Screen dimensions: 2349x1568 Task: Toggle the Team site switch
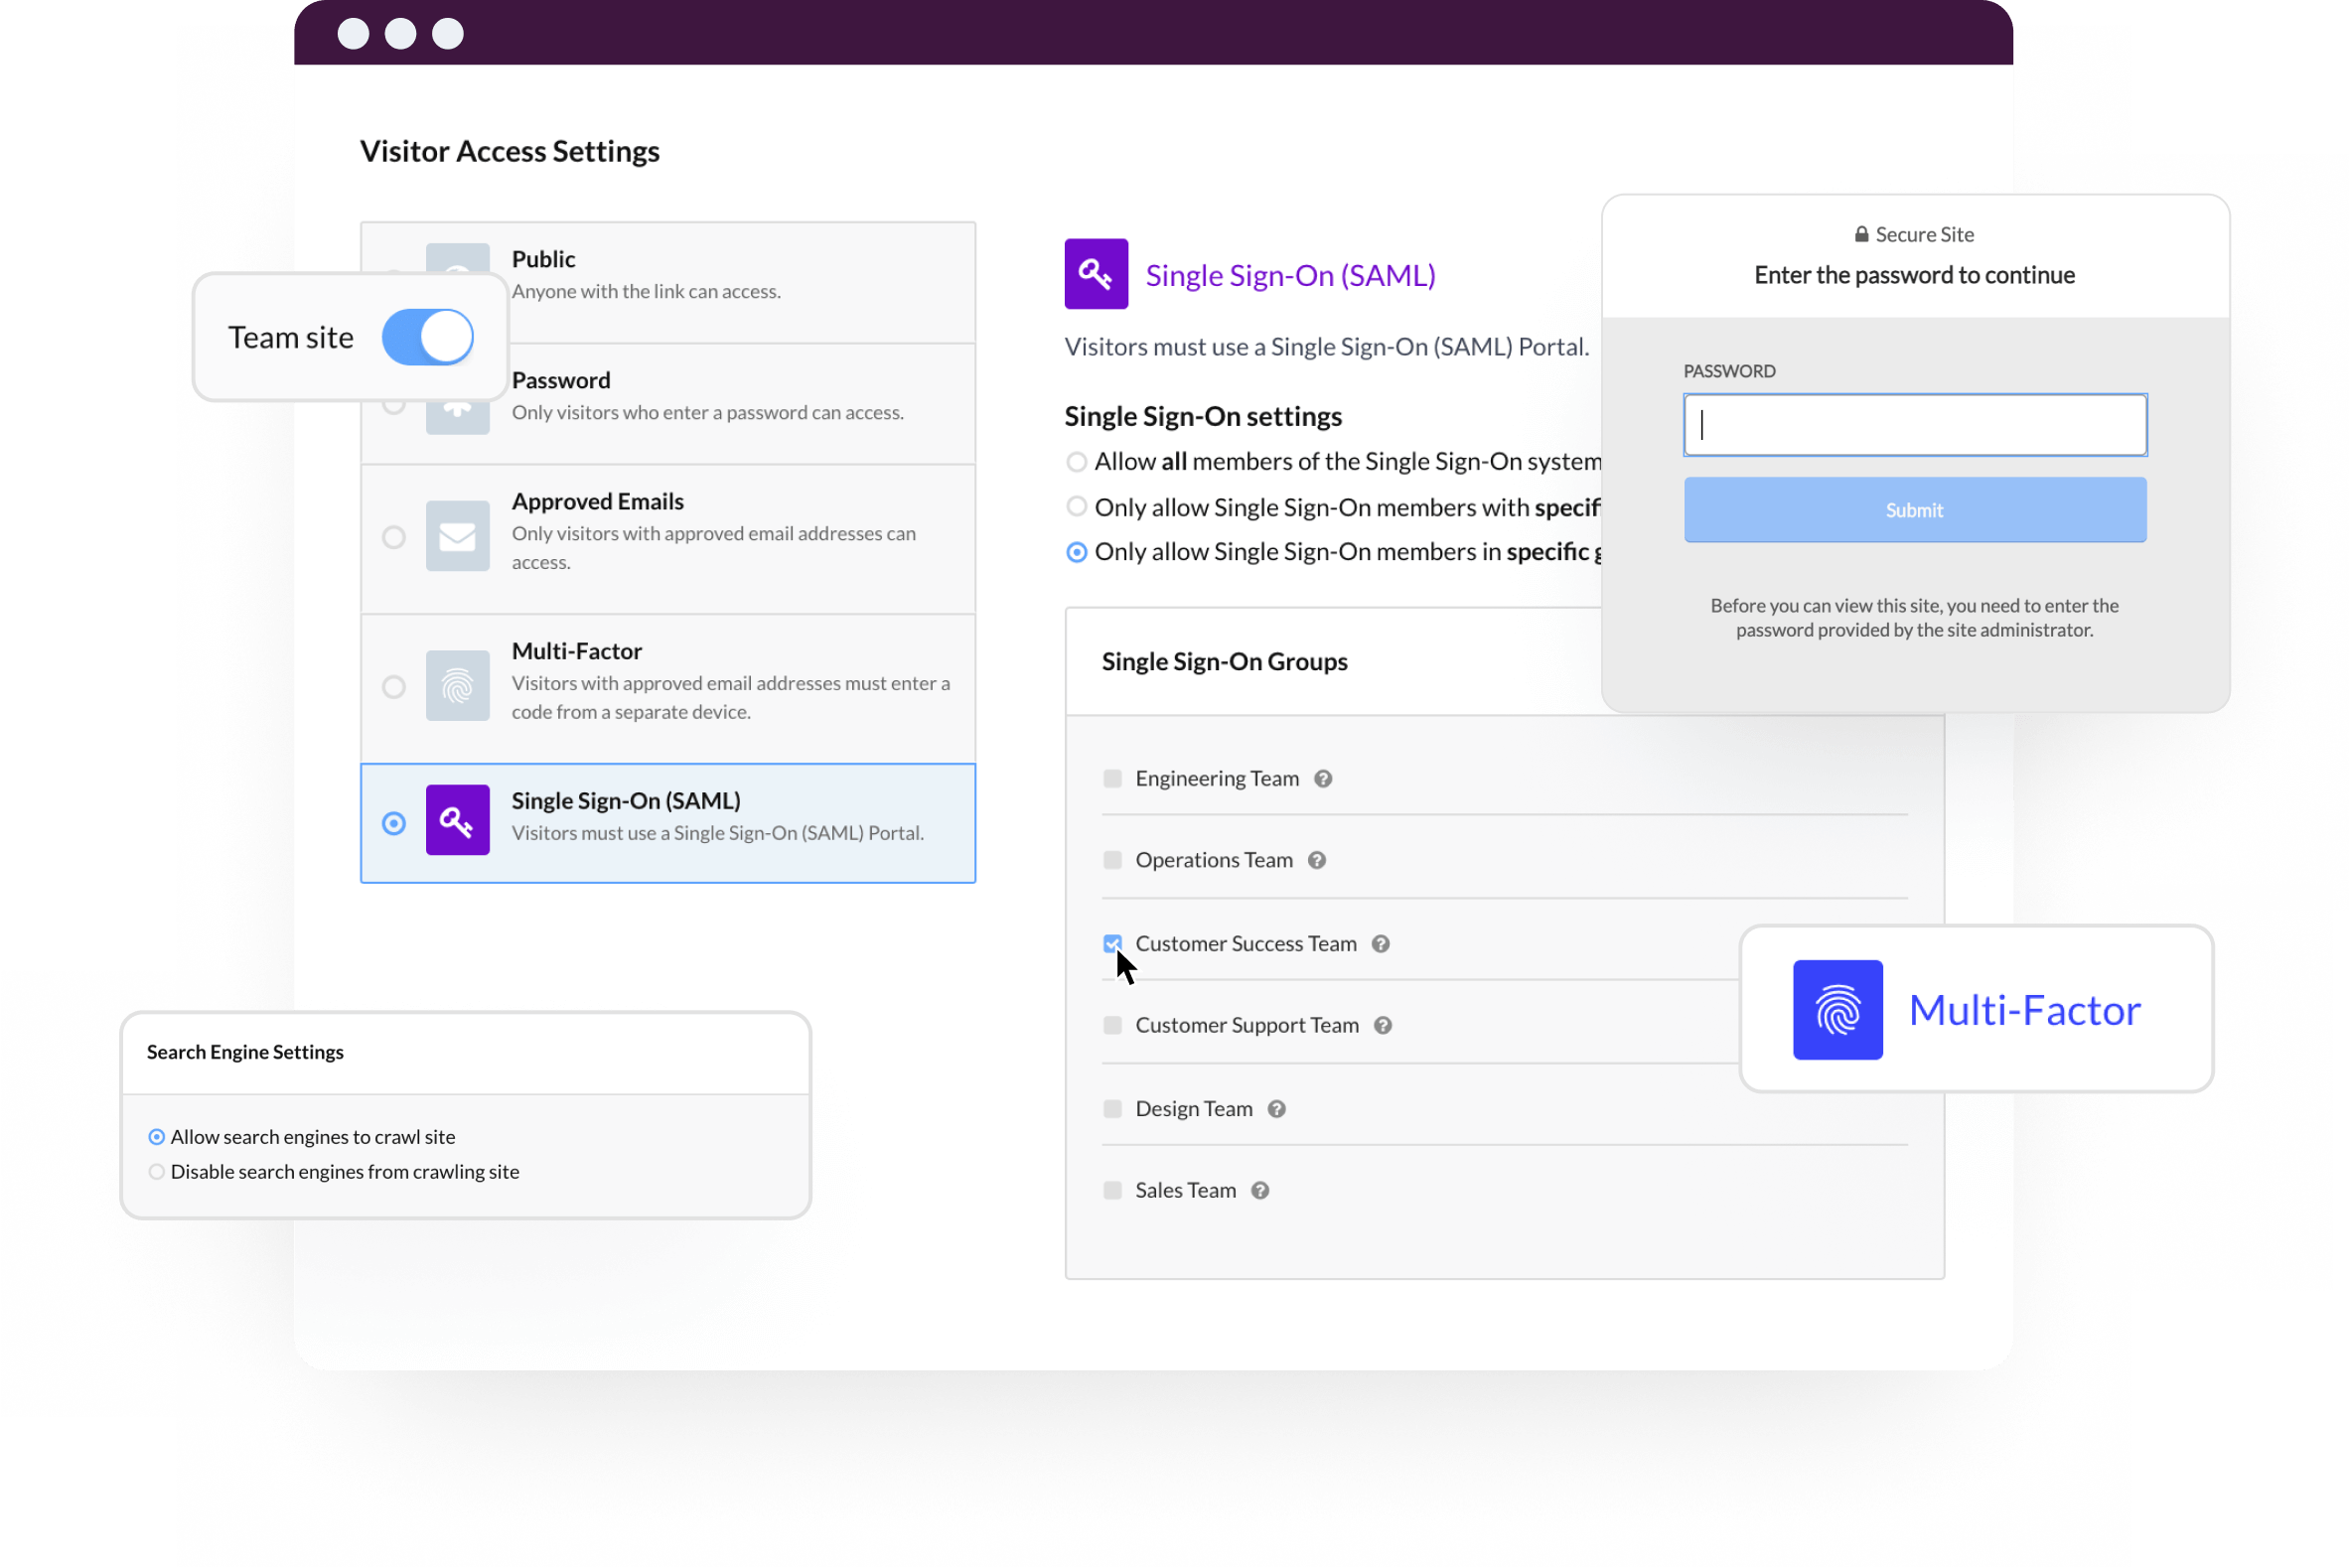pyautogui.click(x=428, y=337)
